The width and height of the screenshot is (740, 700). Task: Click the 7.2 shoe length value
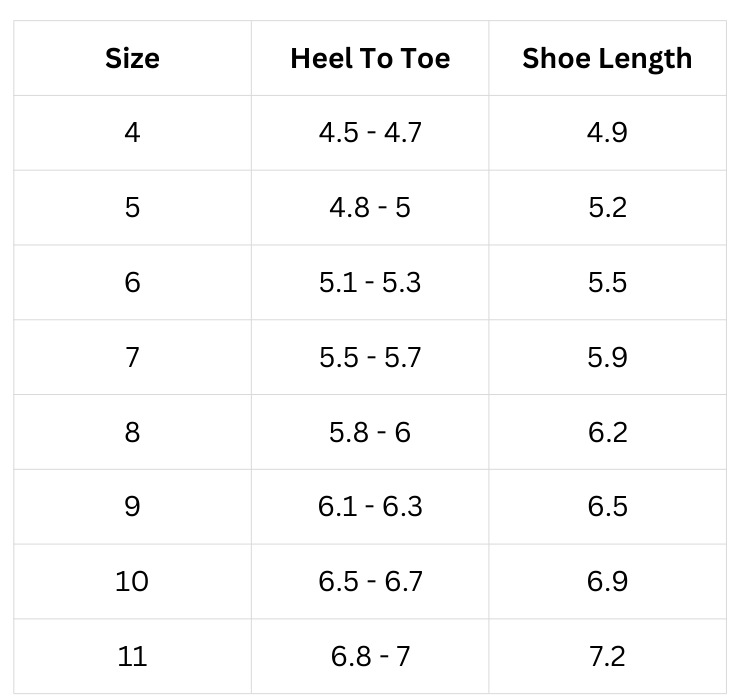(x=607, y=656)
